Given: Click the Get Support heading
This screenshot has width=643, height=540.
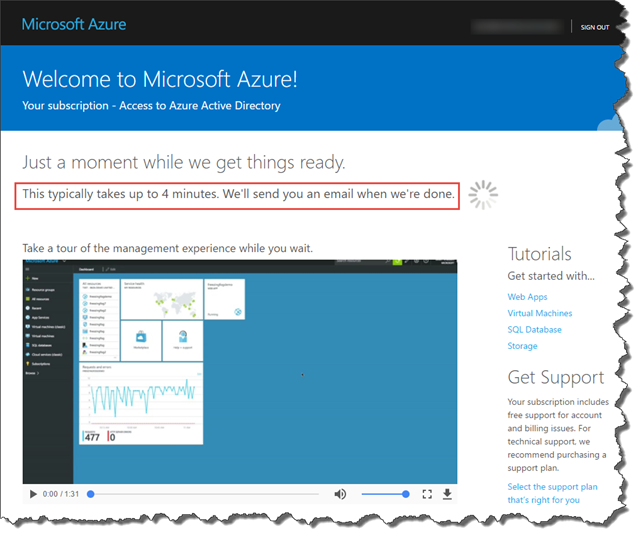Looking at the screenshot, I should point(556,378).
